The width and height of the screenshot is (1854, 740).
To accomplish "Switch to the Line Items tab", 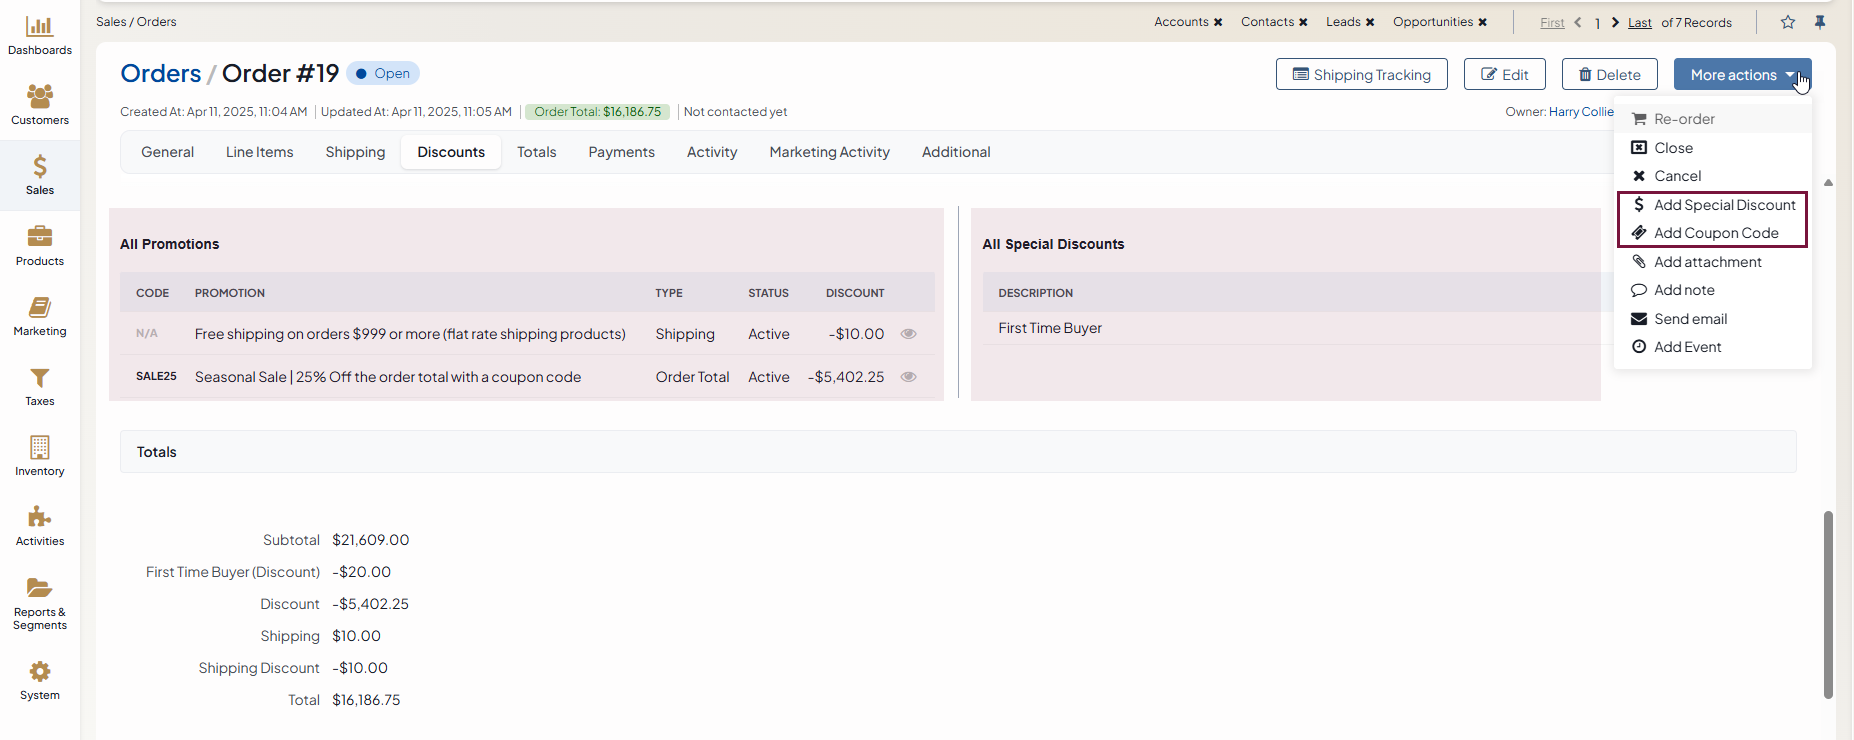I will click(x=259, y=152).
